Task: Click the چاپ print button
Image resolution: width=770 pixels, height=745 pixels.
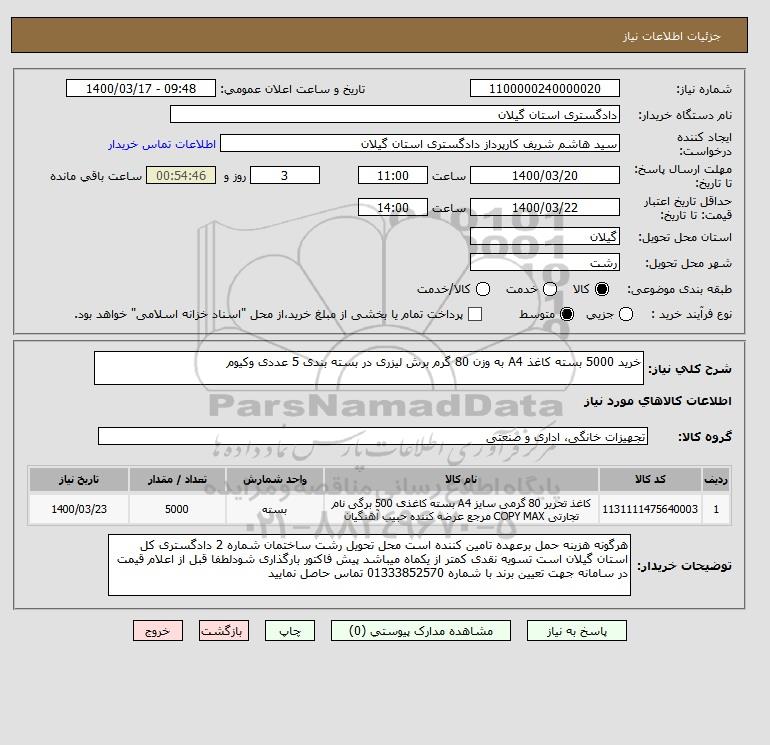Action: 290,631
